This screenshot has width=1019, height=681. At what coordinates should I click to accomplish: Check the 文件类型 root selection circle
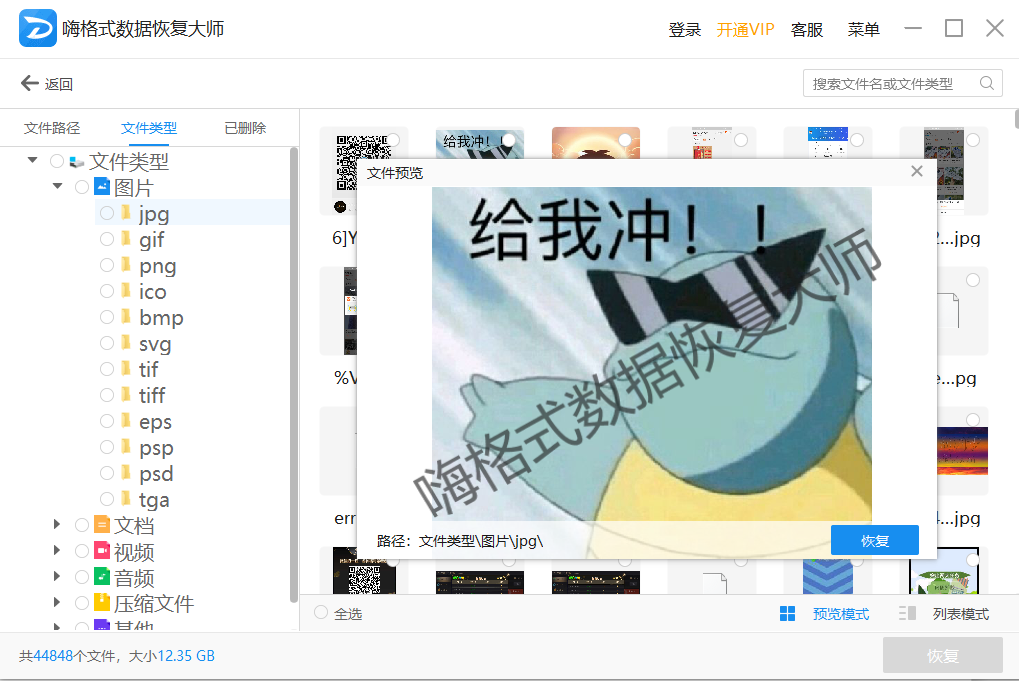[x=57, y=161]
